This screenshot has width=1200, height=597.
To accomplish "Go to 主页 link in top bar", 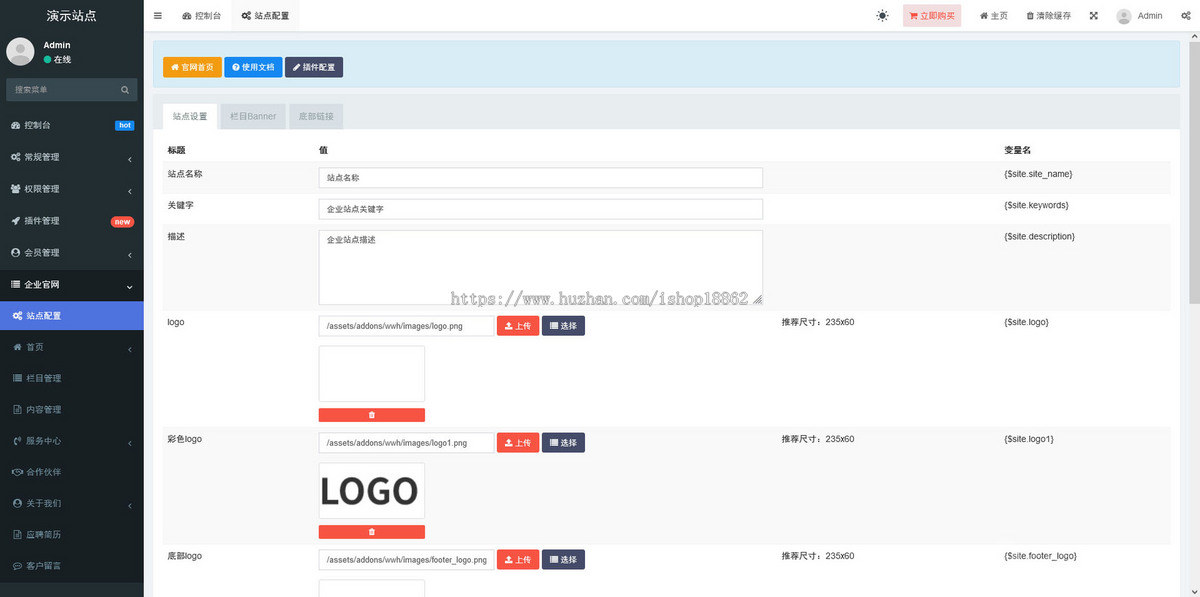I will coord(994,16).
